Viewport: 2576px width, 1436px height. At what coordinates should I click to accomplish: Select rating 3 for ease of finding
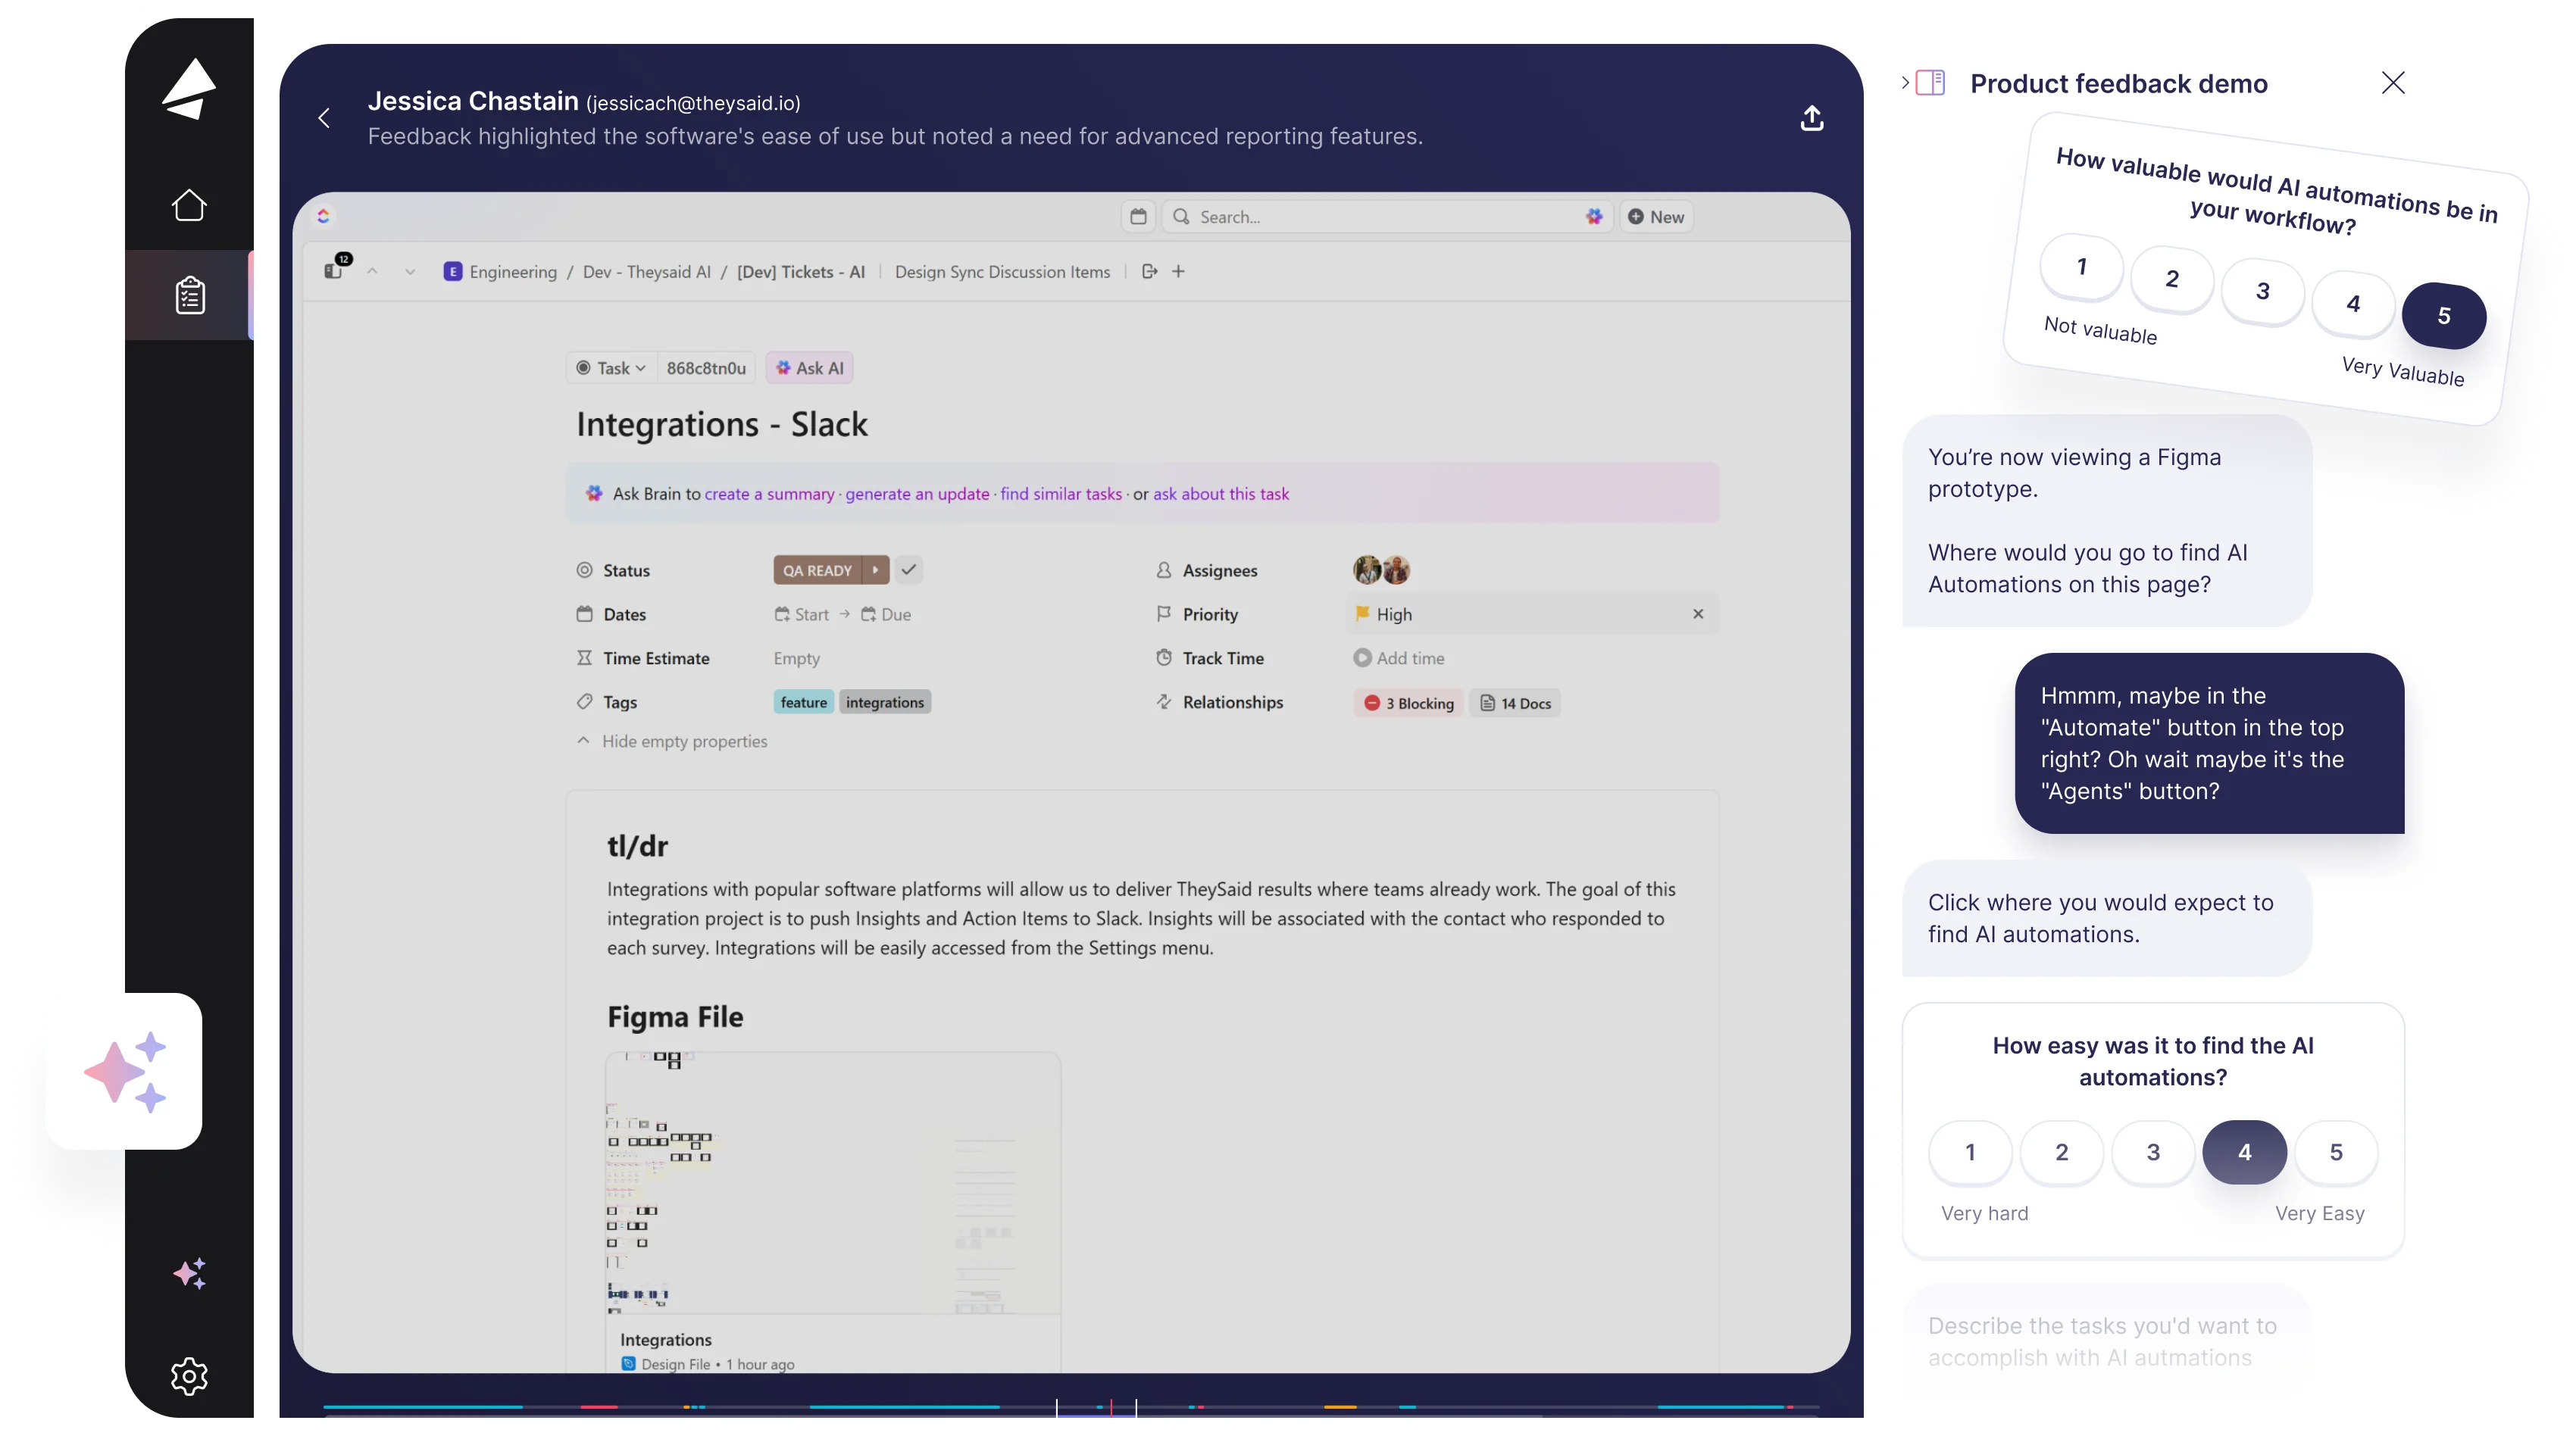pos(2152,1152)
